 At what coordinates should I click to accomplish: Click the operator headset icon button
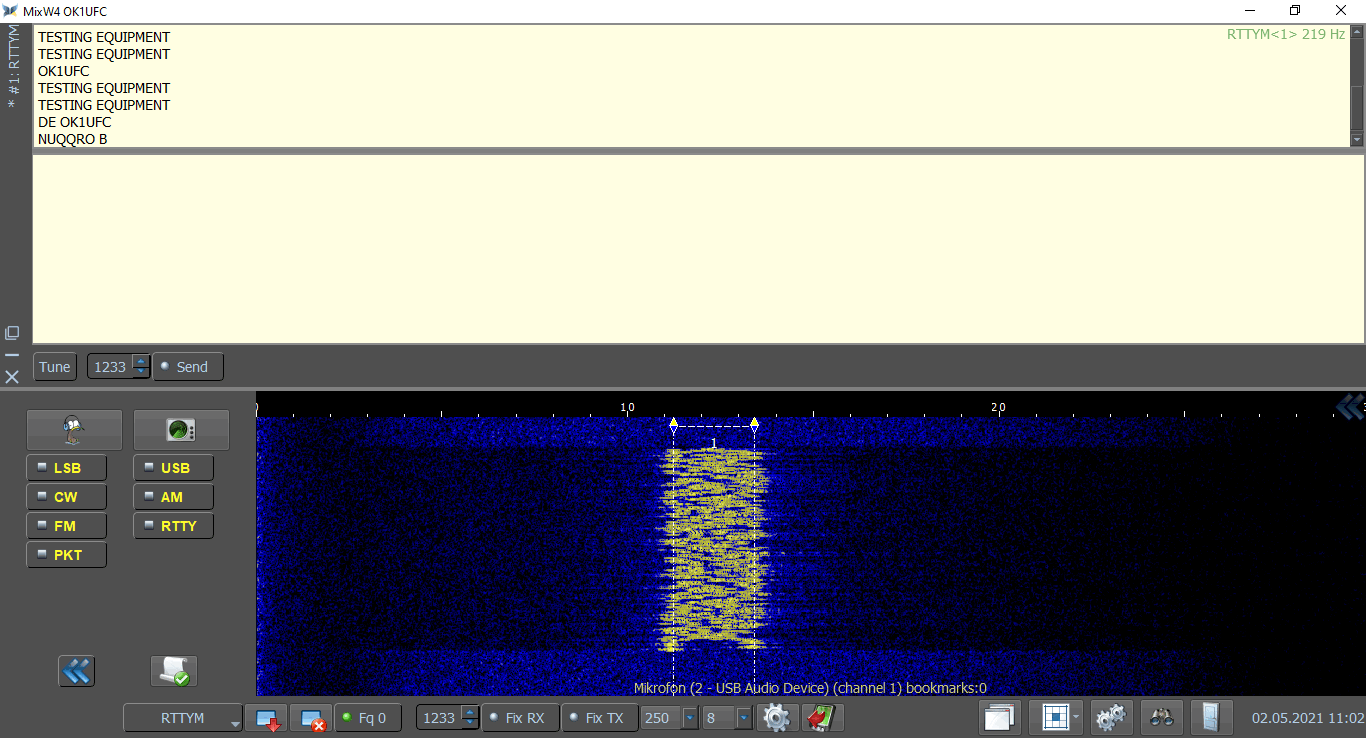point(74,430)
